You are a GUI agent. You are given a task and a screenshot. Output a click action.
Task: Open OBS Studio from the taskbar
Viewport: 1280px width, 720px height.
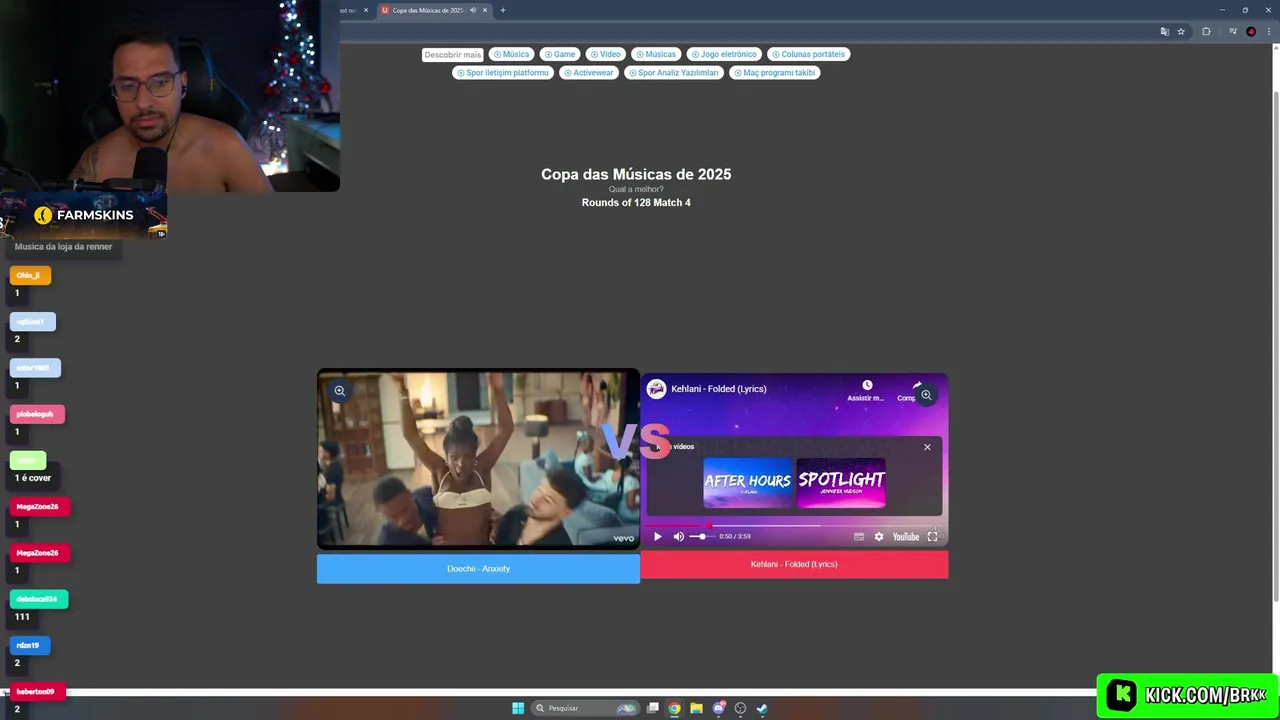pos(740,708)
